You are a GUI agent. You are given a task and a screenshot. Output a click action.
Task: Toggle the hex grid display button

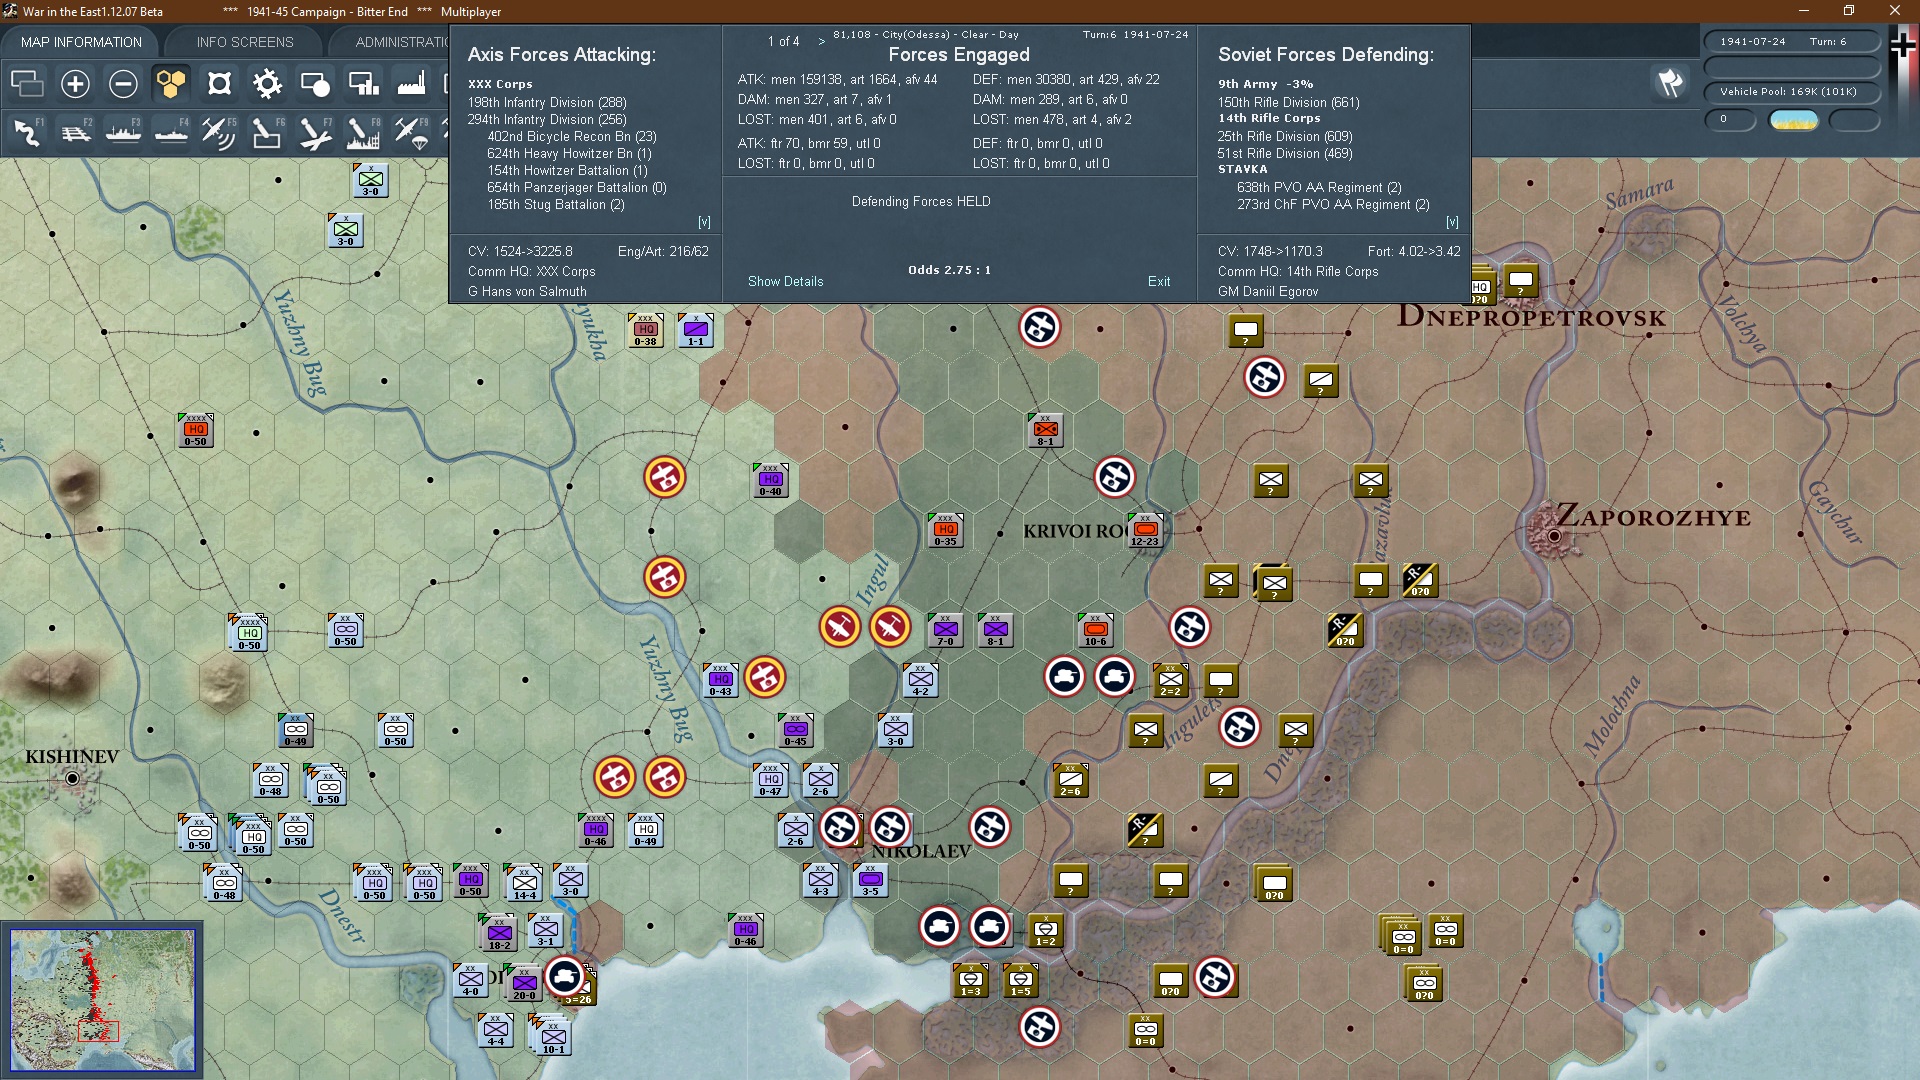(171, 84)
